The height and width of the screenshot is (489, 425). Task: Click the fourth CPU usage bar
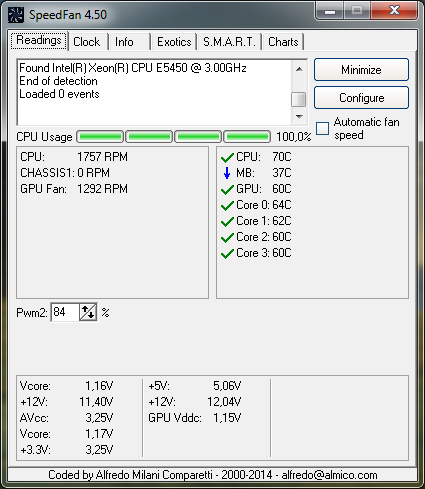(247, 137)
